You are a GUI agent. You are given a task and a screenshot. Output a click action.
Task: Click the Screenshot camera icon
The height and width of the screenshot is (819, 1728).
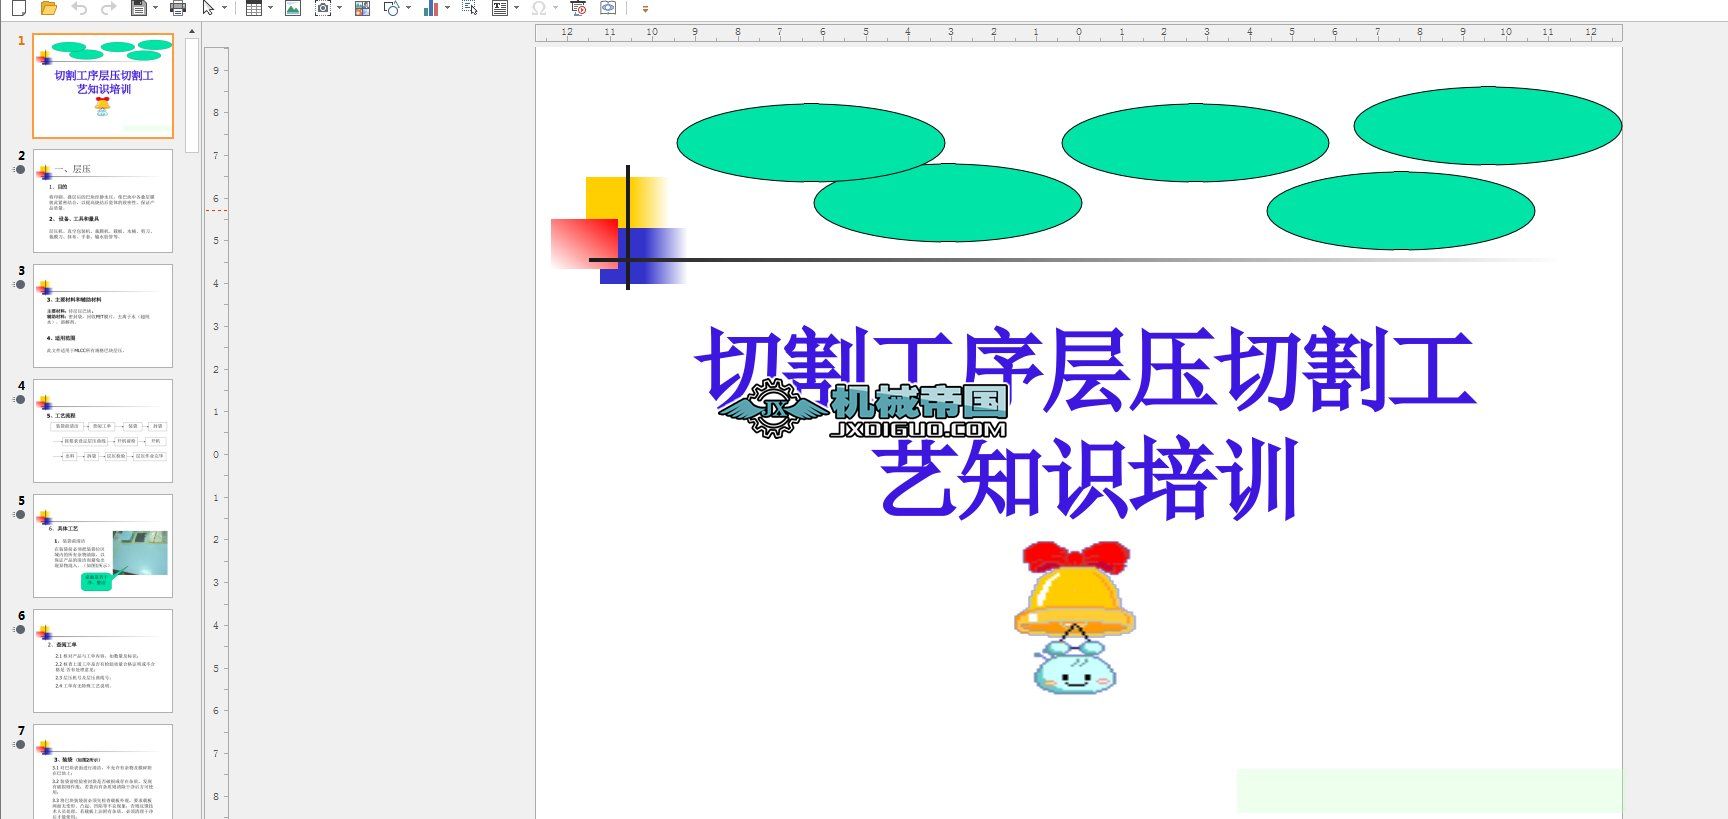(x=323, y=8)
